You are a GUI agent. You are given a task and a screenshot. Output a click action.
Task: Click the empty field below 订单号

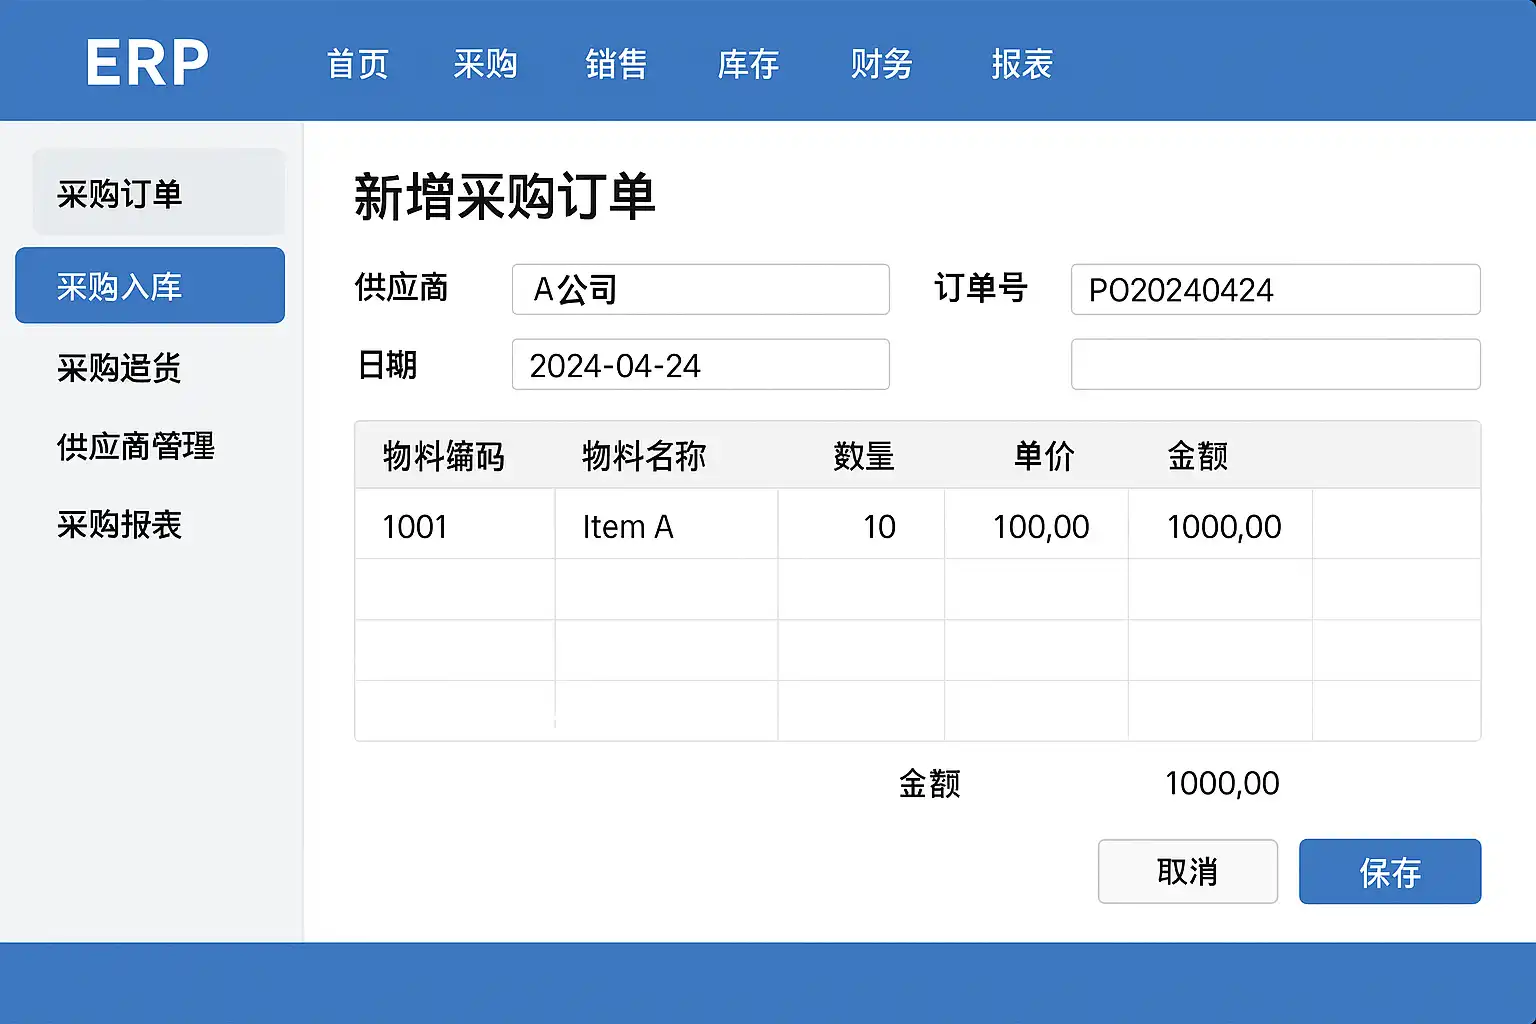tap(1275, 365)
